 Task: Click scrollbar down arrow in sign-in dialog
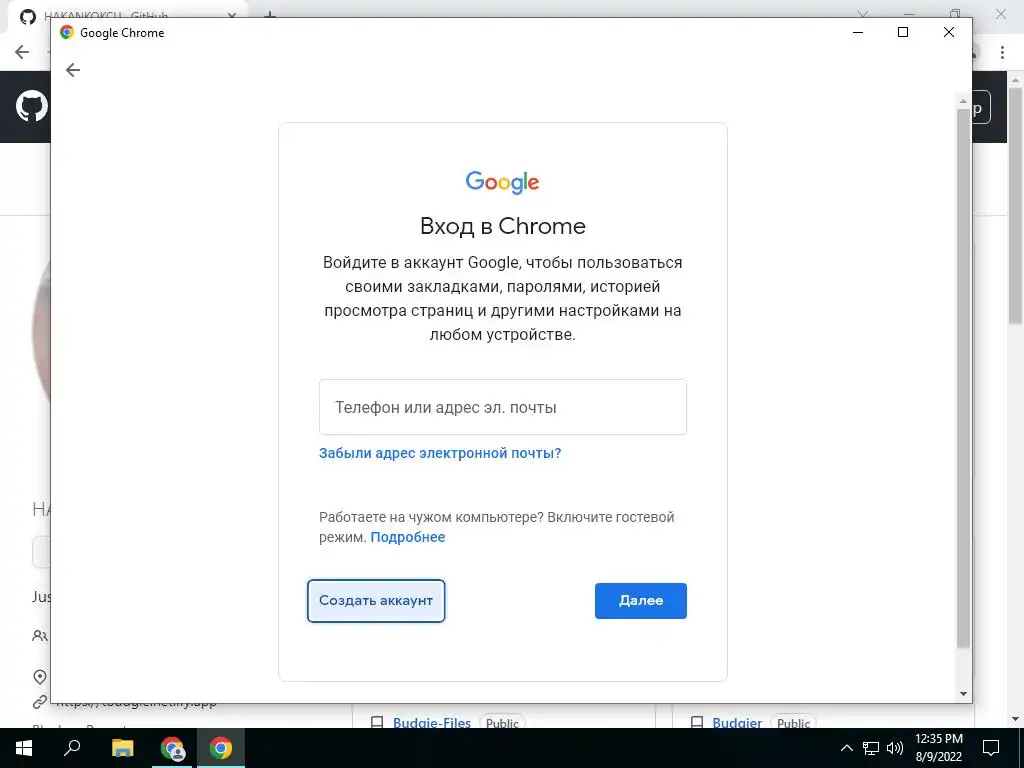click(x=963, y=694)
